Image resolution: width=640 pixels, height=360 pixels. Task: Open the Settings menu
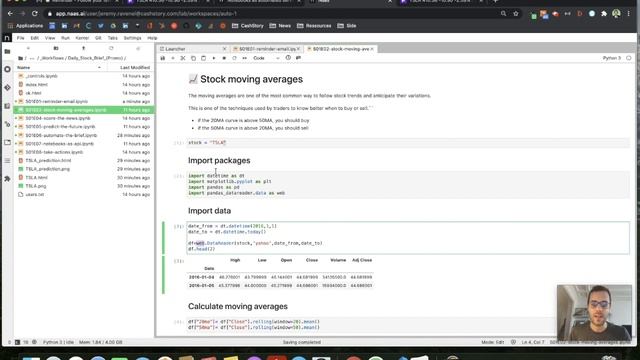tap(132, 38)
